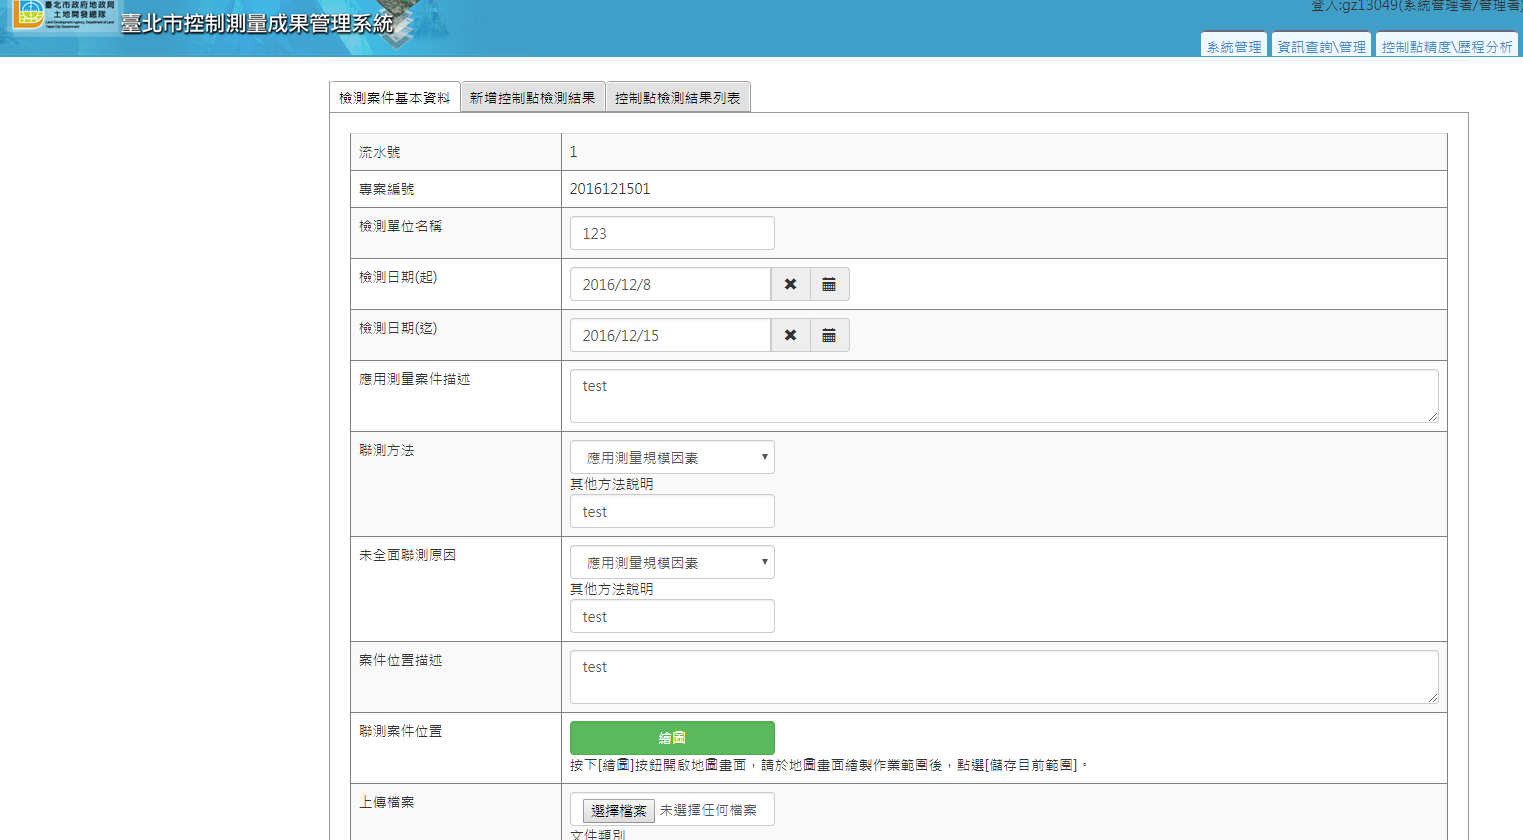
Task: Switch to 新增控制點檢測結果 tab
Action: [x=532, y=98]
